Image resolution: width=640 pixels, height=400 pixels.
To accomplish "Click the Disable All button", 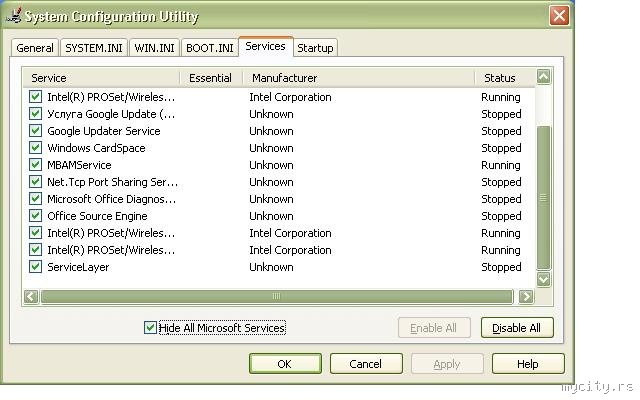I will pyautogui.click(x=517, y=328).
